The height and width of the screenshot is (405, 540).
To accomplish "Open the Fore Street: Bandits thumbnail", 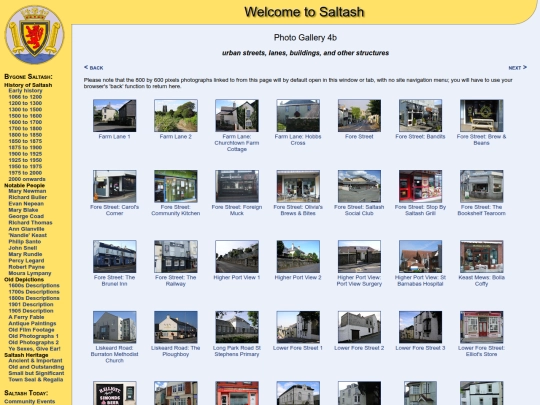I will tap(420, 116).
